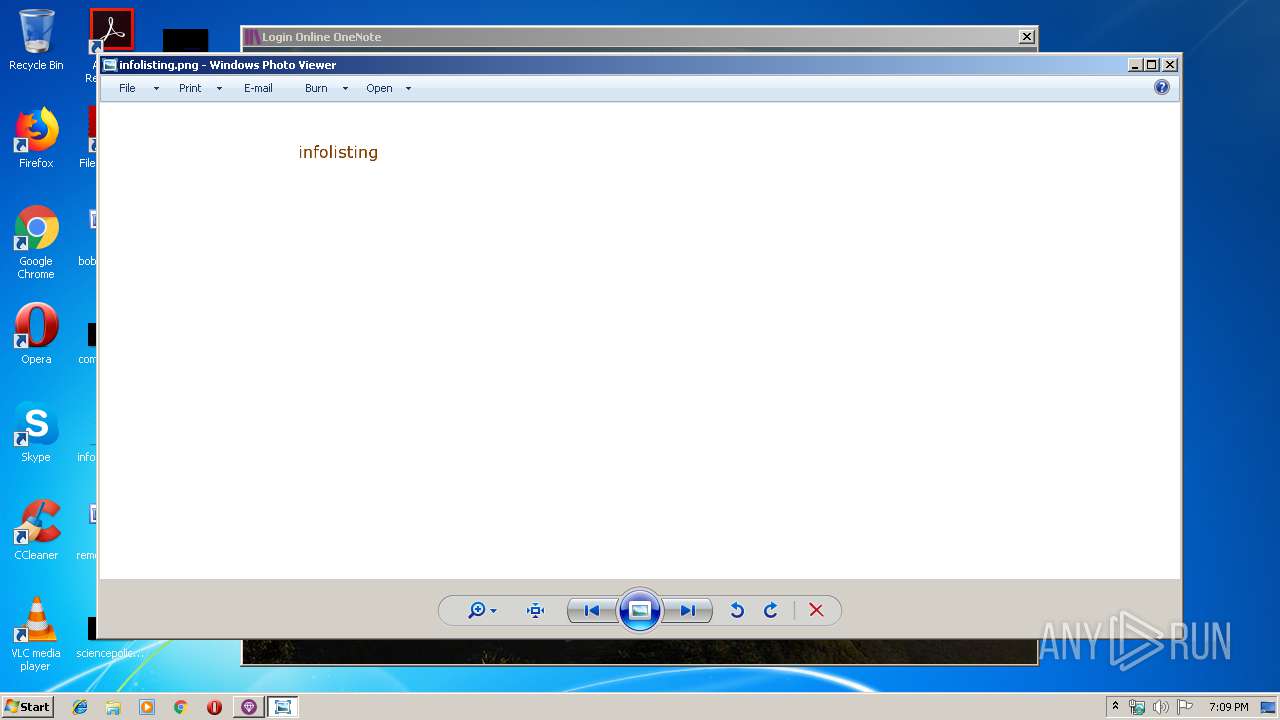This screenshot has height=720, width=1280.
Task: Expand the Print dropdown arrow
Action: [219, 88]
